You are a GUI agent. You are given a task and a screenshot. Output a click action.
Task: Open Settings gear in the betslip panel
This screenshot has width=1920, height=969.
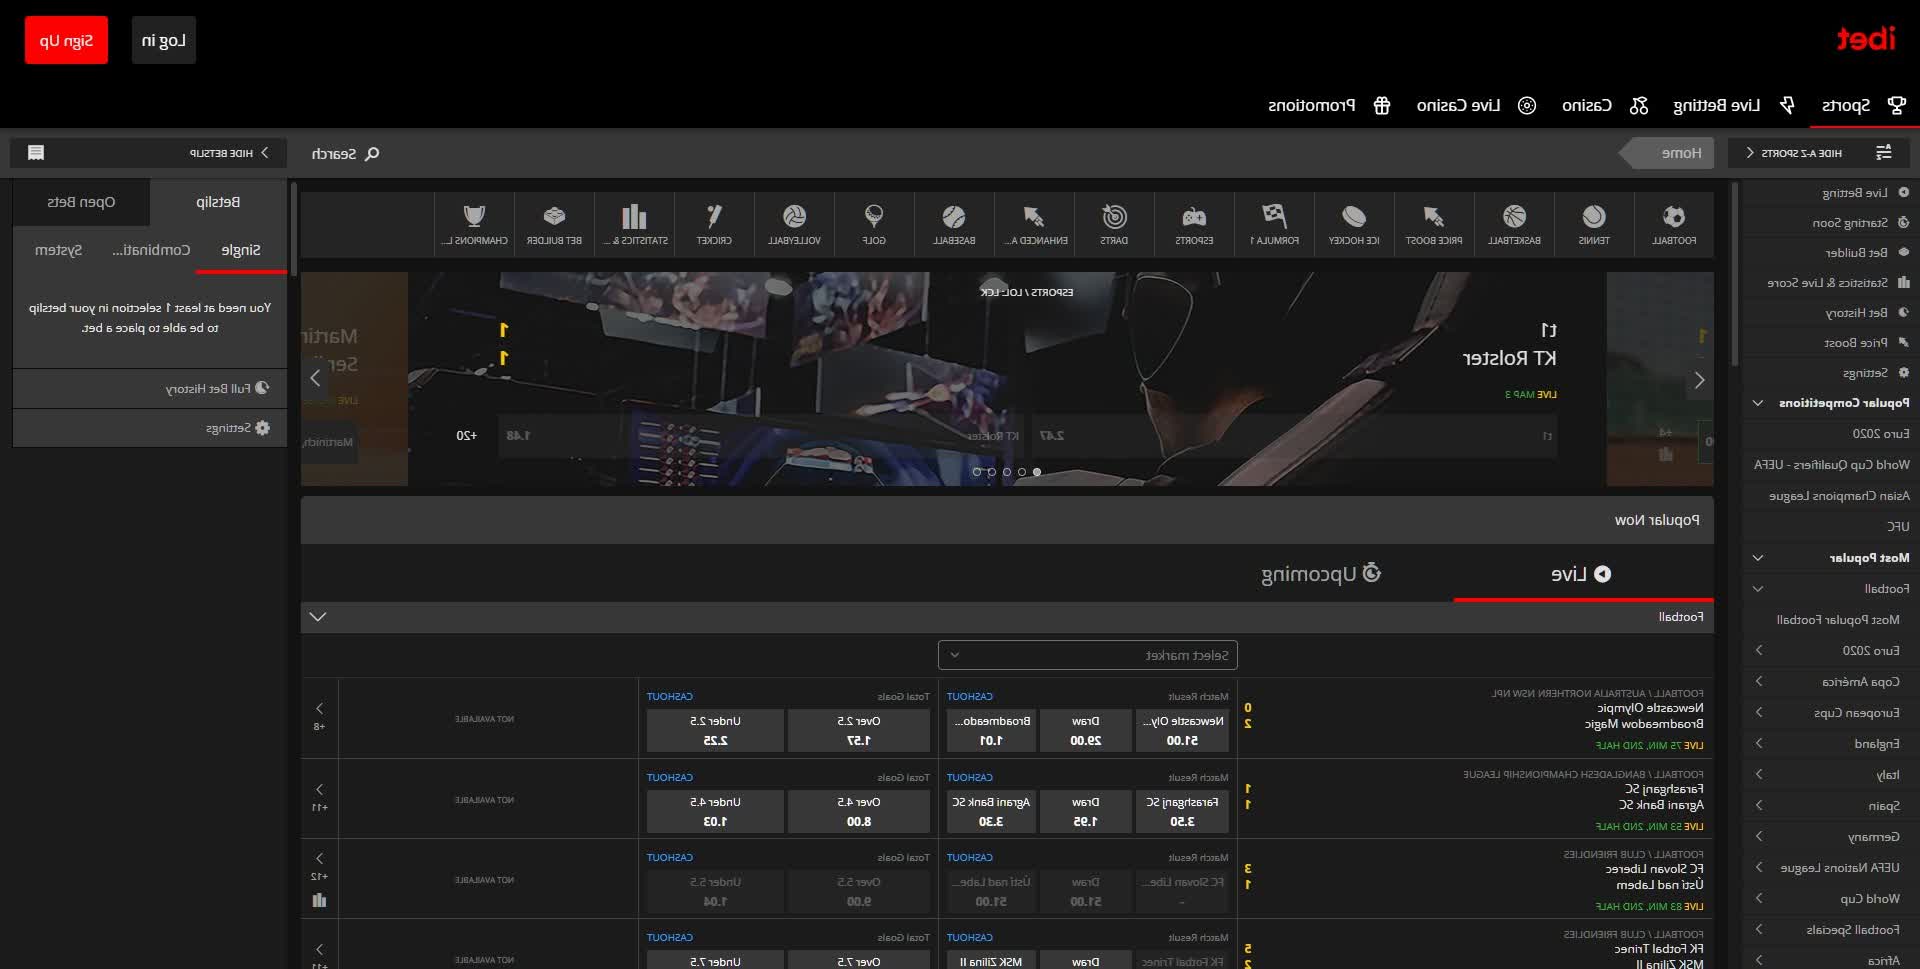tap(262, 428)
